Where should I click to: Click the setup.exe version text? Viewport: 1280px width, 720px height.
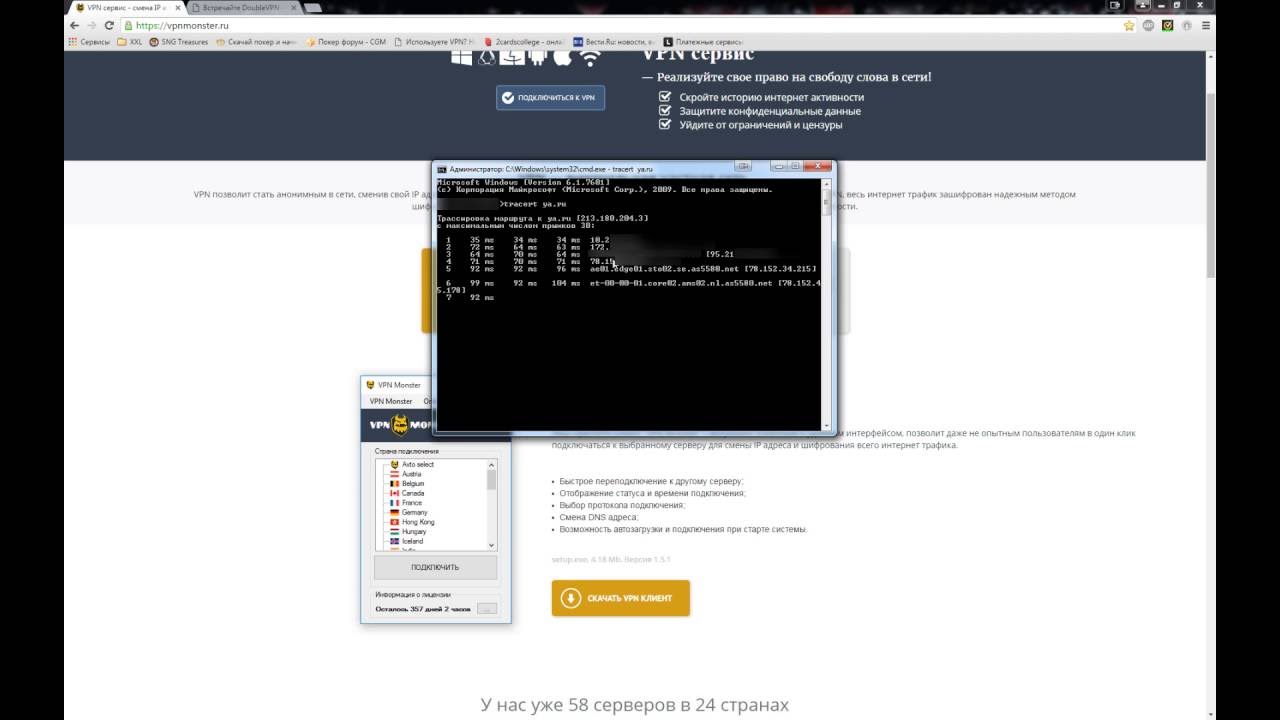pos(611,559)
